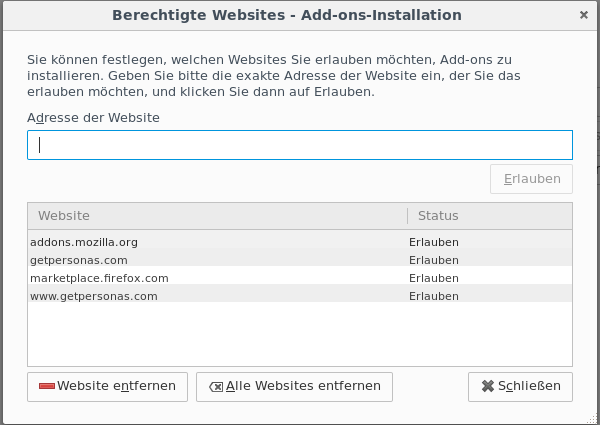This screenshot has width=600, height=425.
Task: Choose the www.getpersonas.com list entry
Action: 94,296
